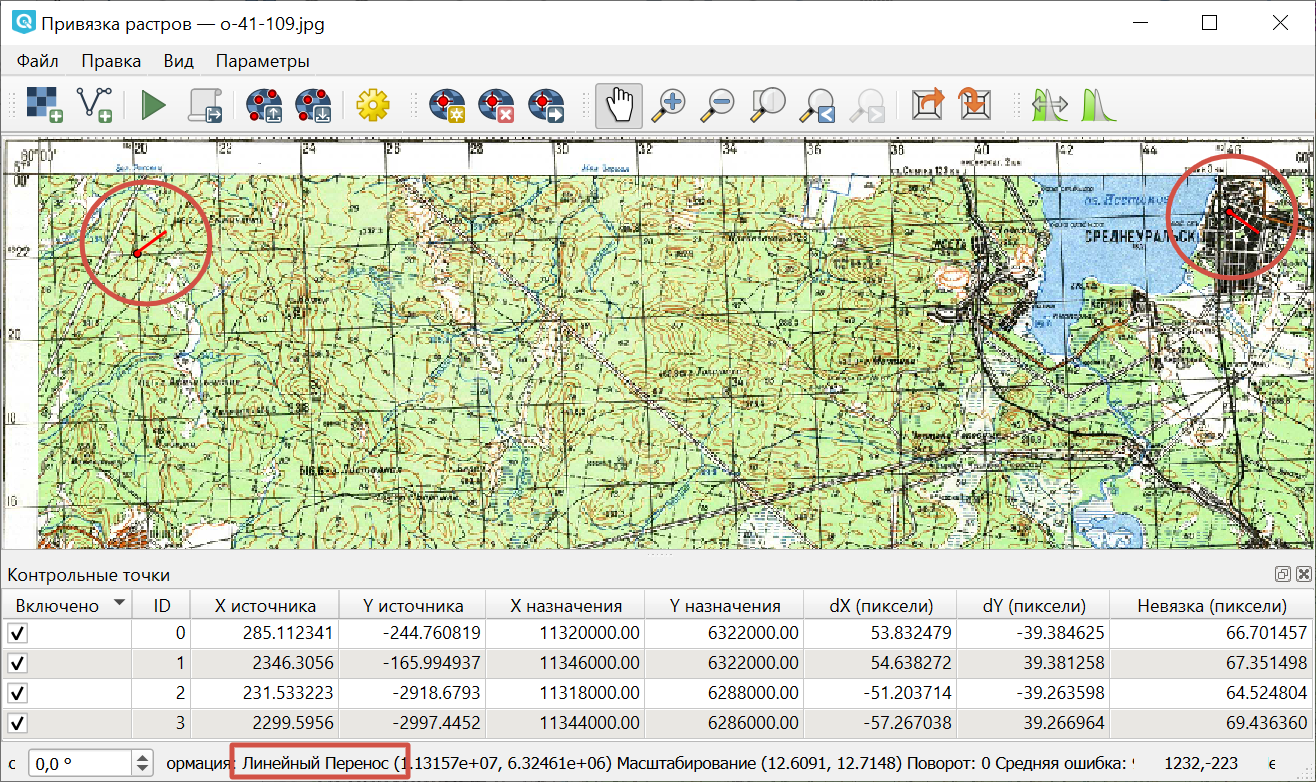Select the Zoom In magnifier tool
This screenshot has width=1316, height=782.
coord(667,105)
